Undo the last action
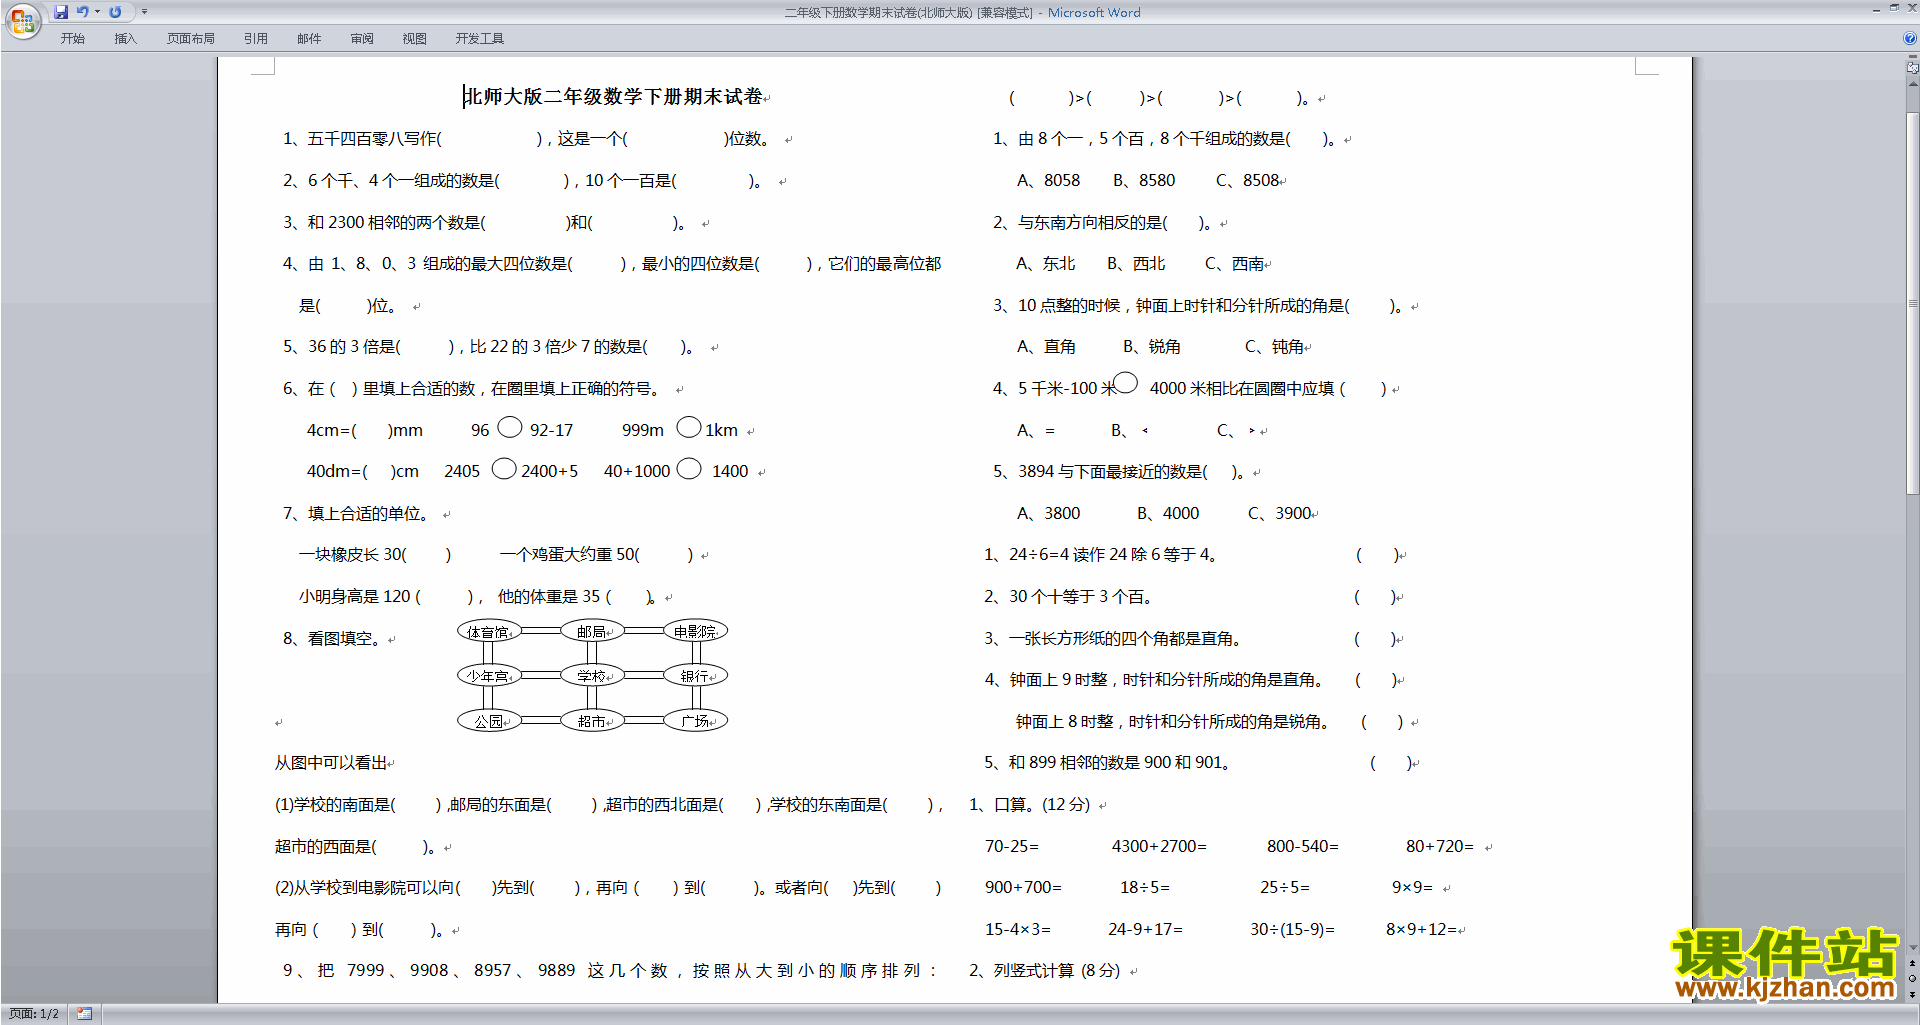The height and width of the screenshot is (1025, 1920). (x=82, y=12)
